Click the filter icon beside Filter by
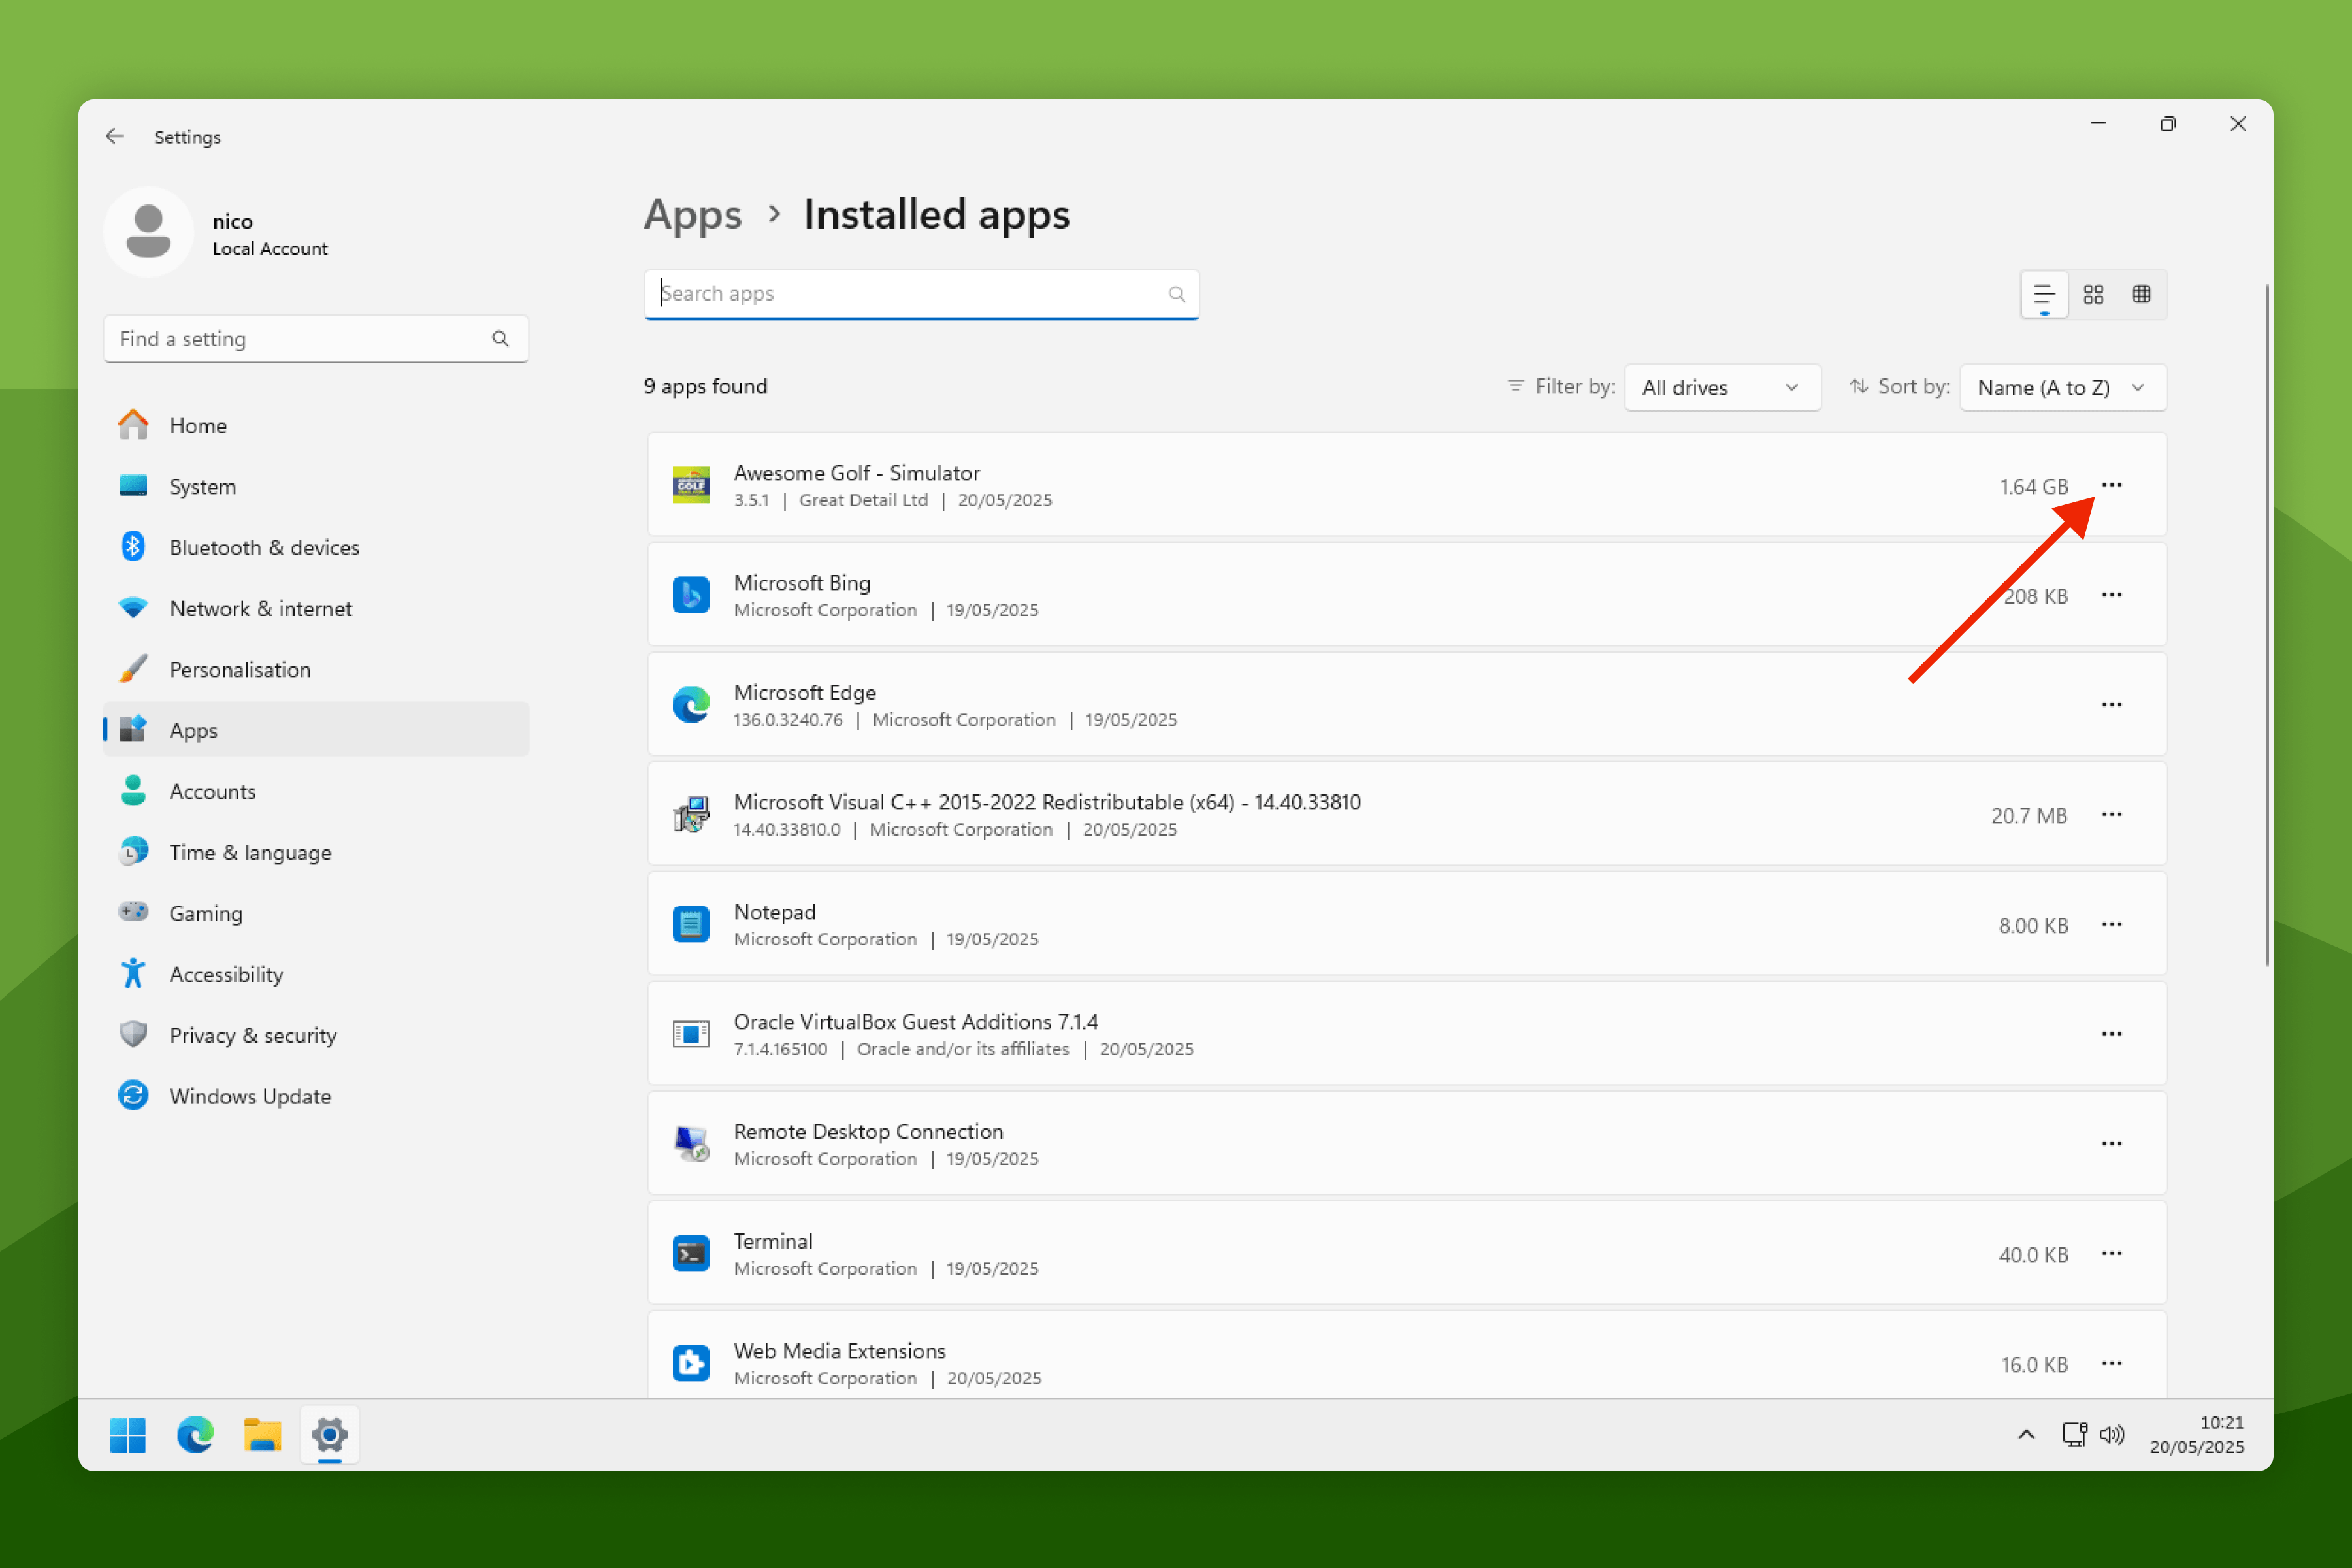 point(1516,387)
